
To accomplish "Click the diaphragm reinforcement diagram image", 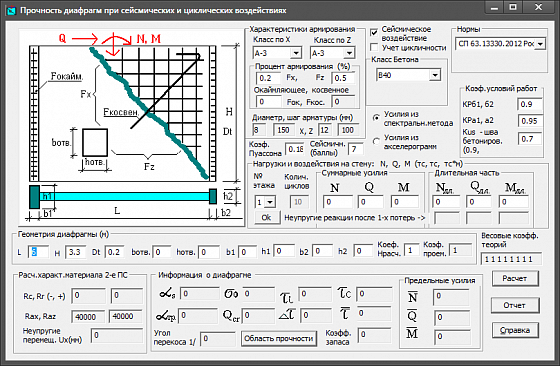I will (x=131, y=127).
